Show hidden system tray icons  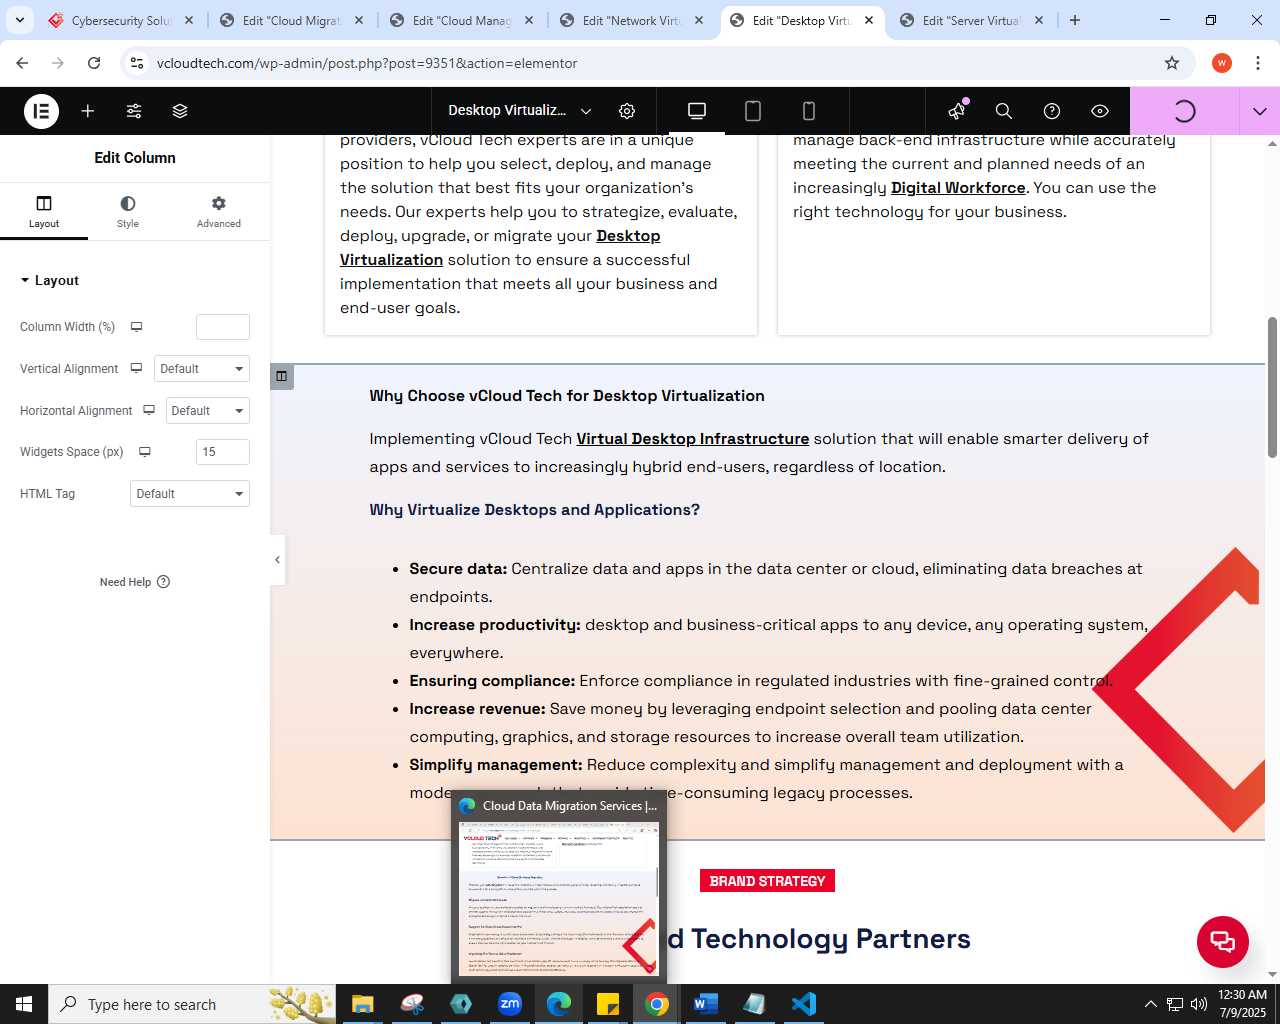point(1150,1004)
